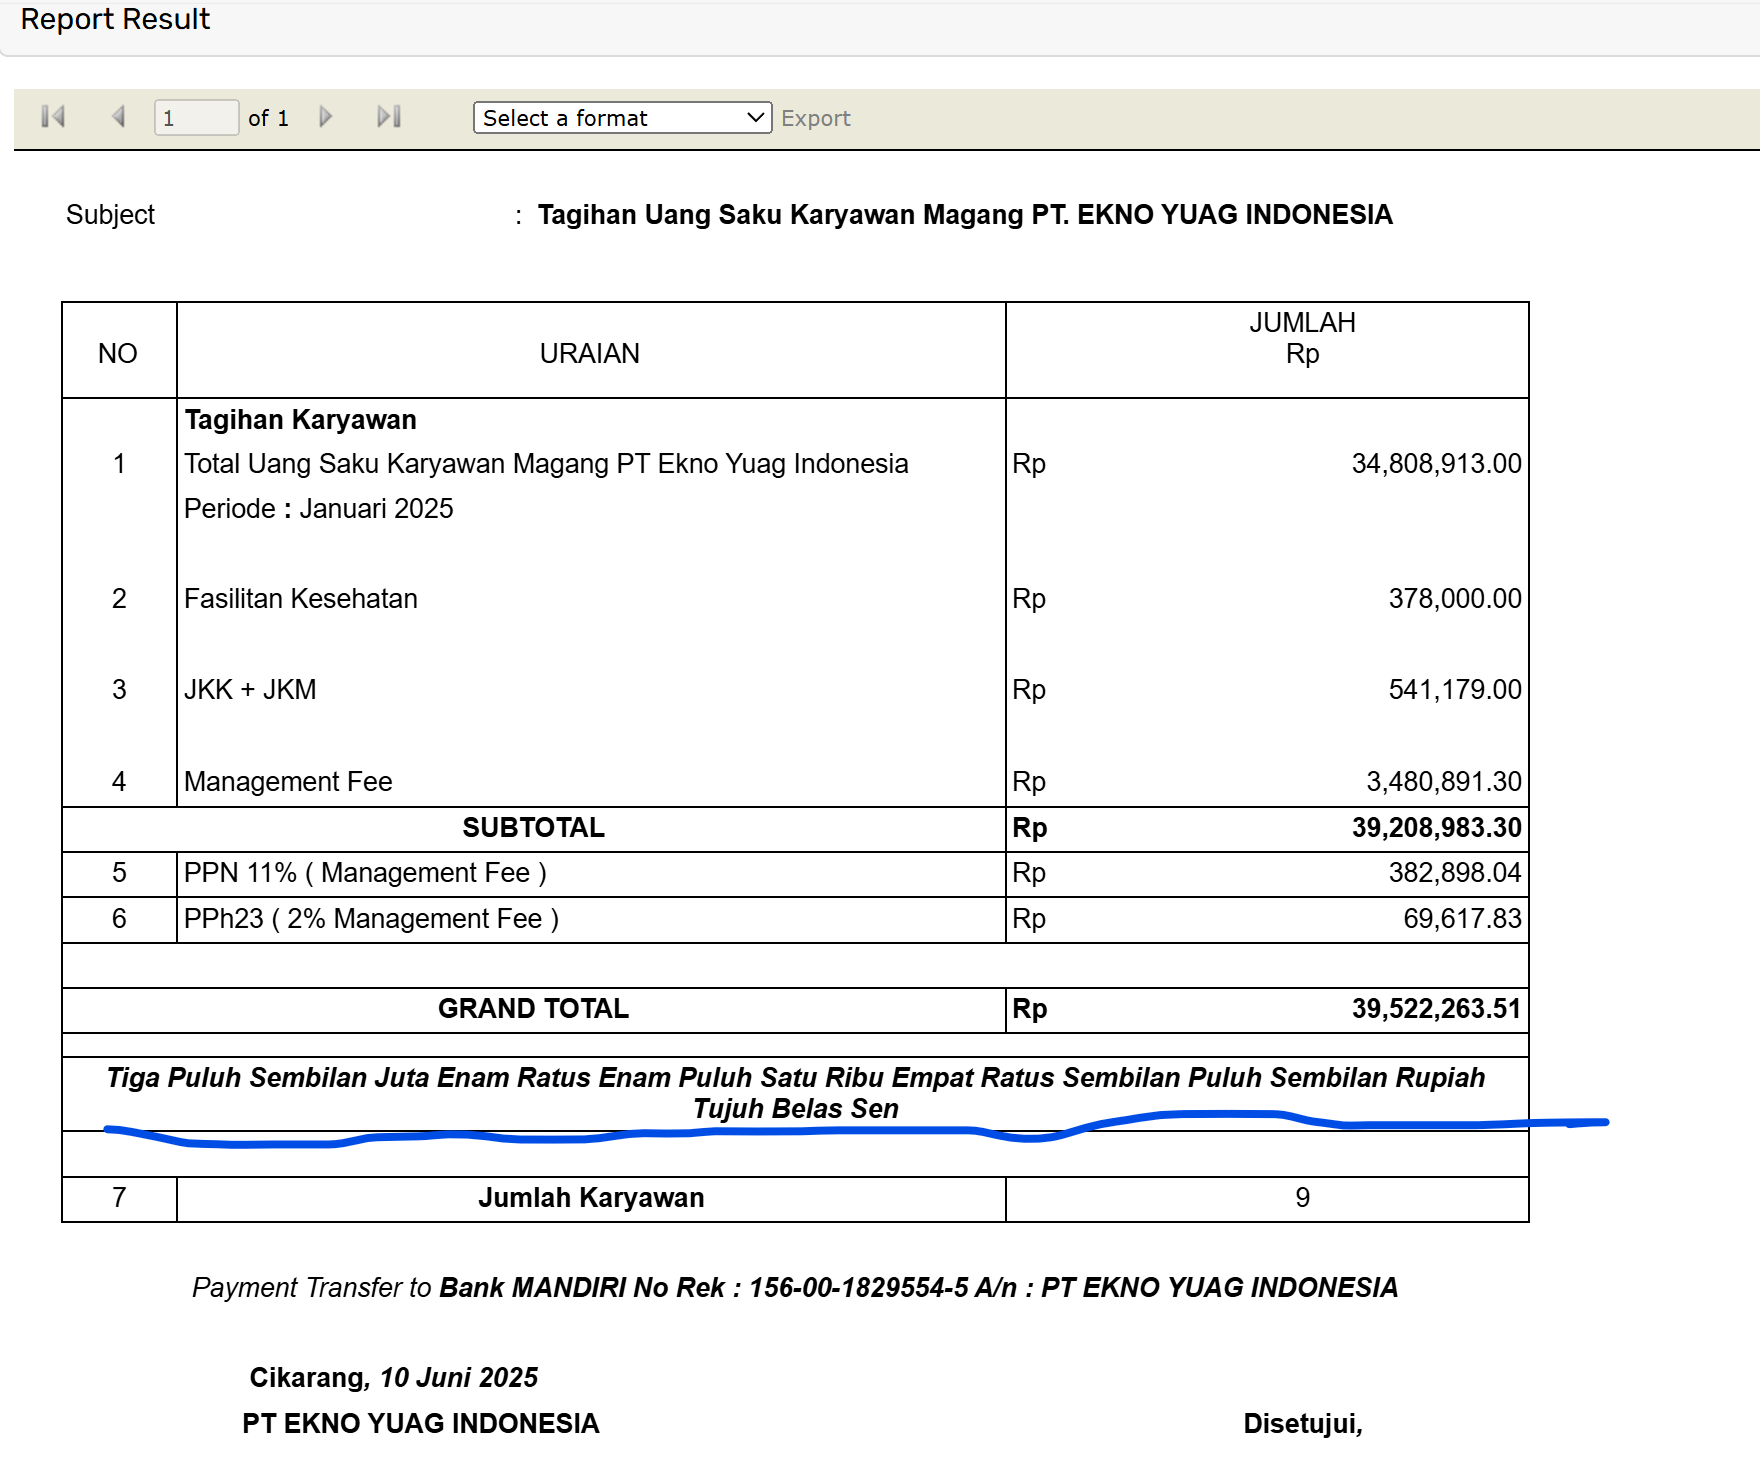The image size is (1760, 1482).
Task: Click amount 3,480,891.30
Action: (x=1443, y=782)
